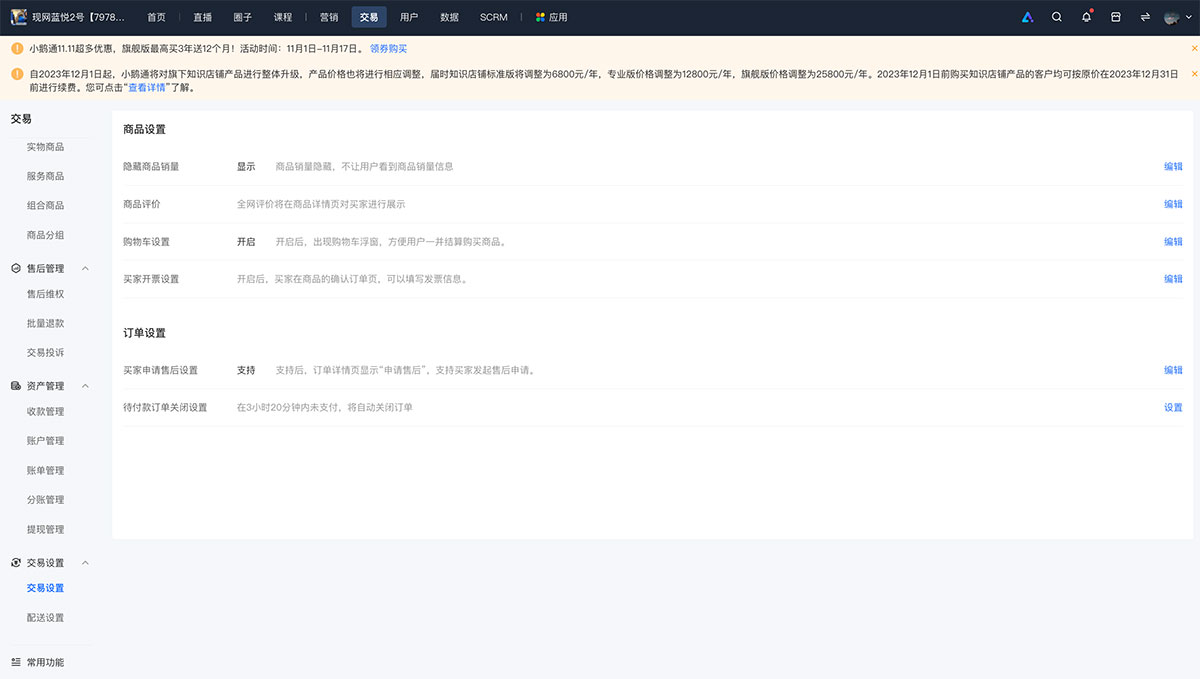Click the blue triangle logo icon
This screenshot has height=679, width=1200.
click(x=1027, y=17)
